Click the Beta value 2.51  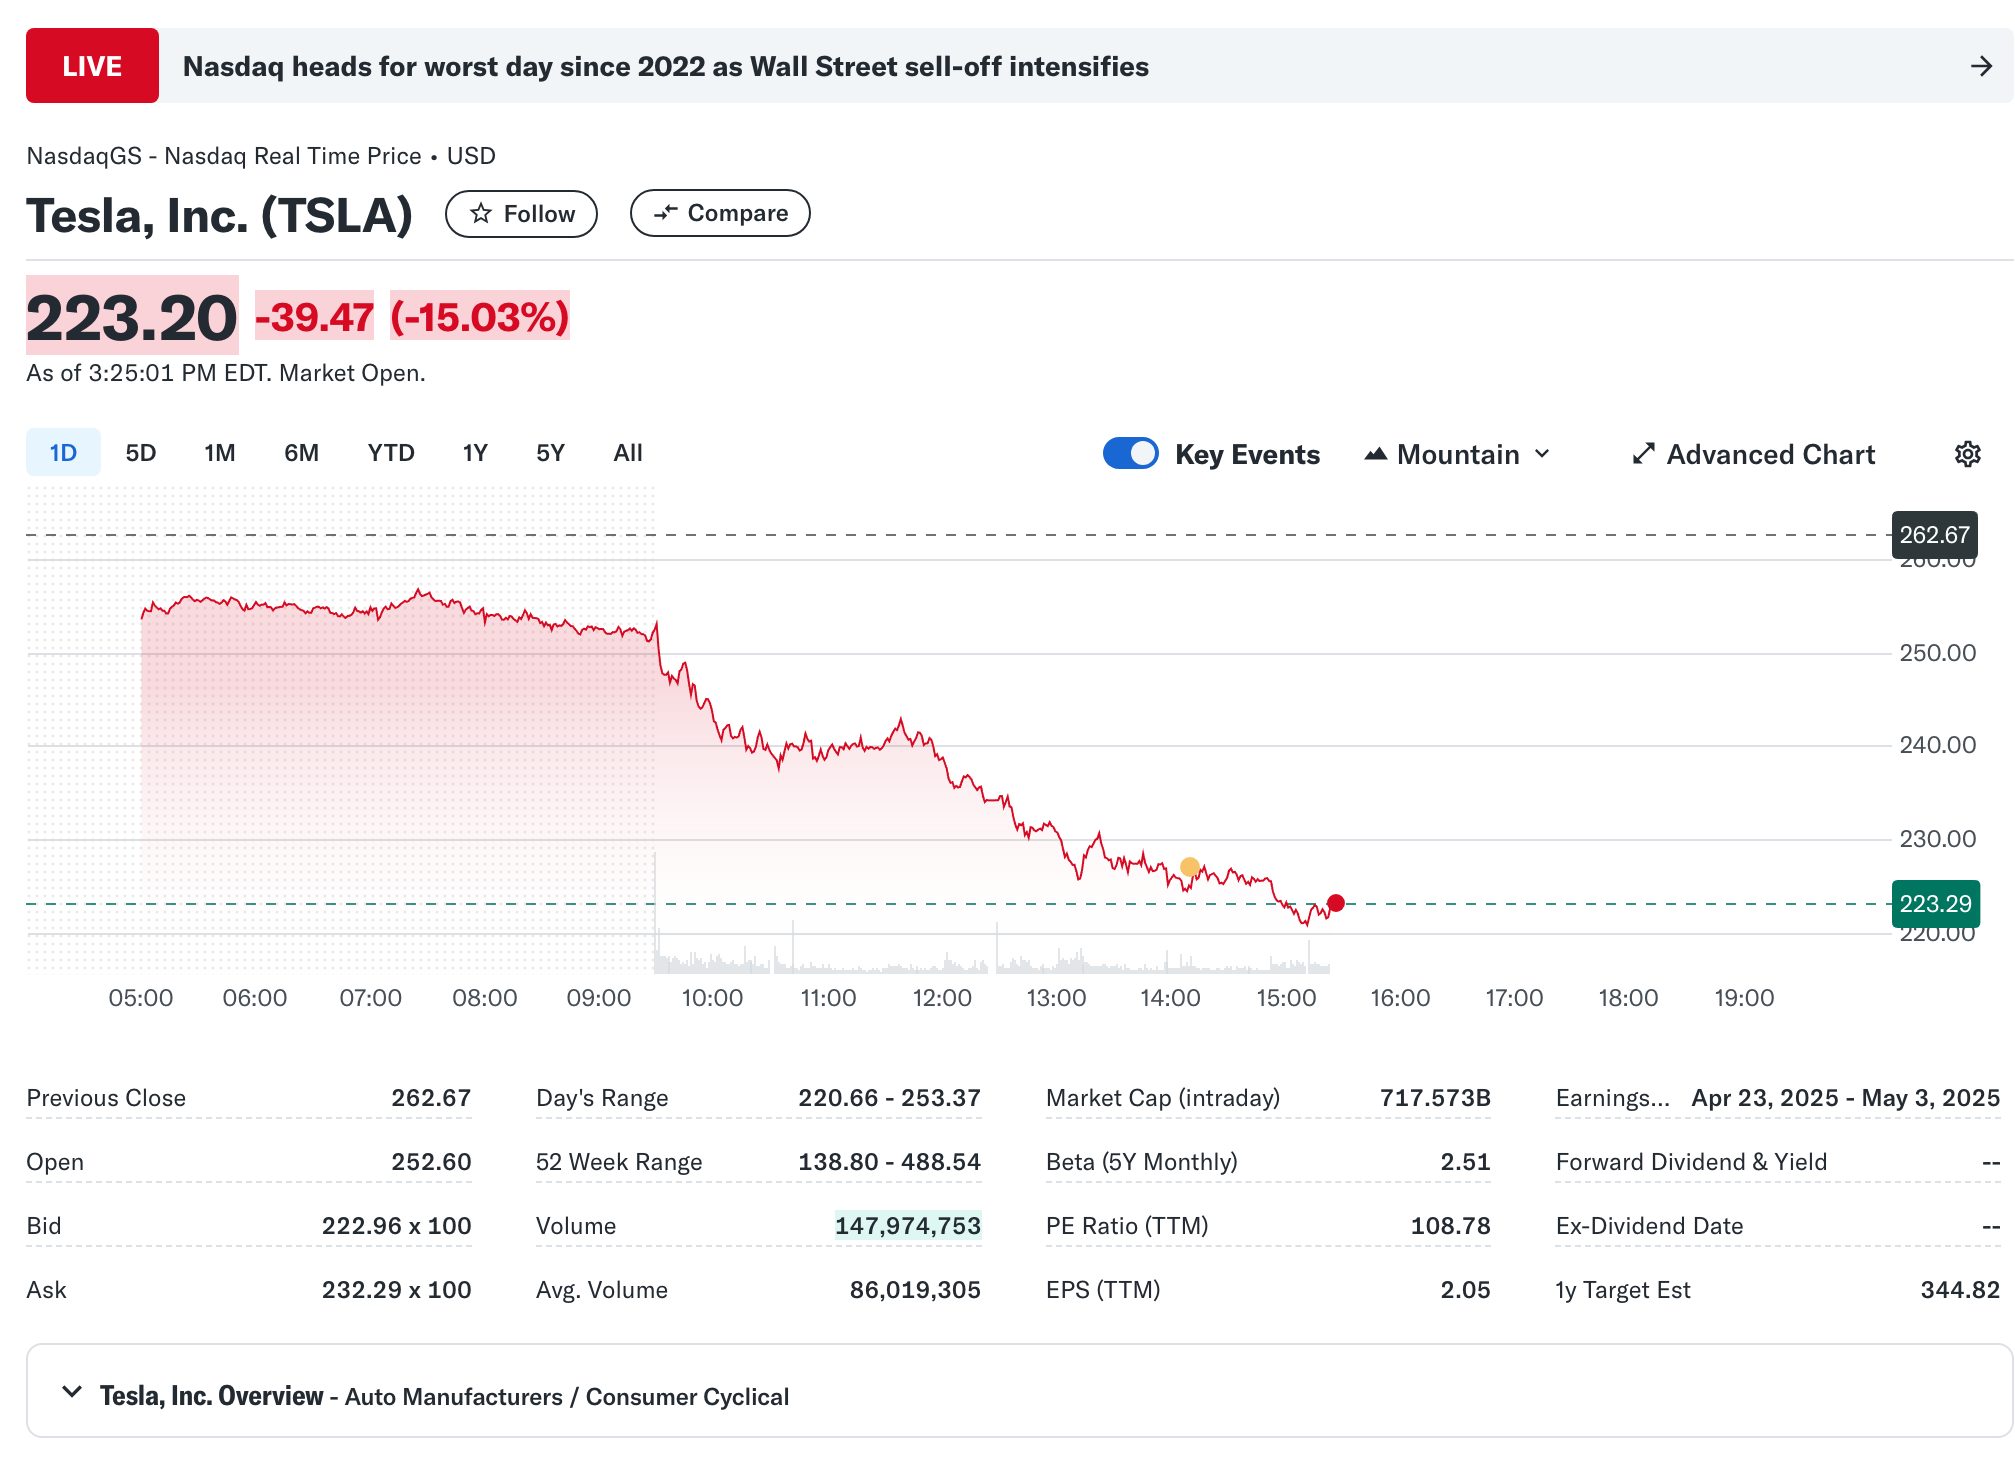point(1465,1162)
